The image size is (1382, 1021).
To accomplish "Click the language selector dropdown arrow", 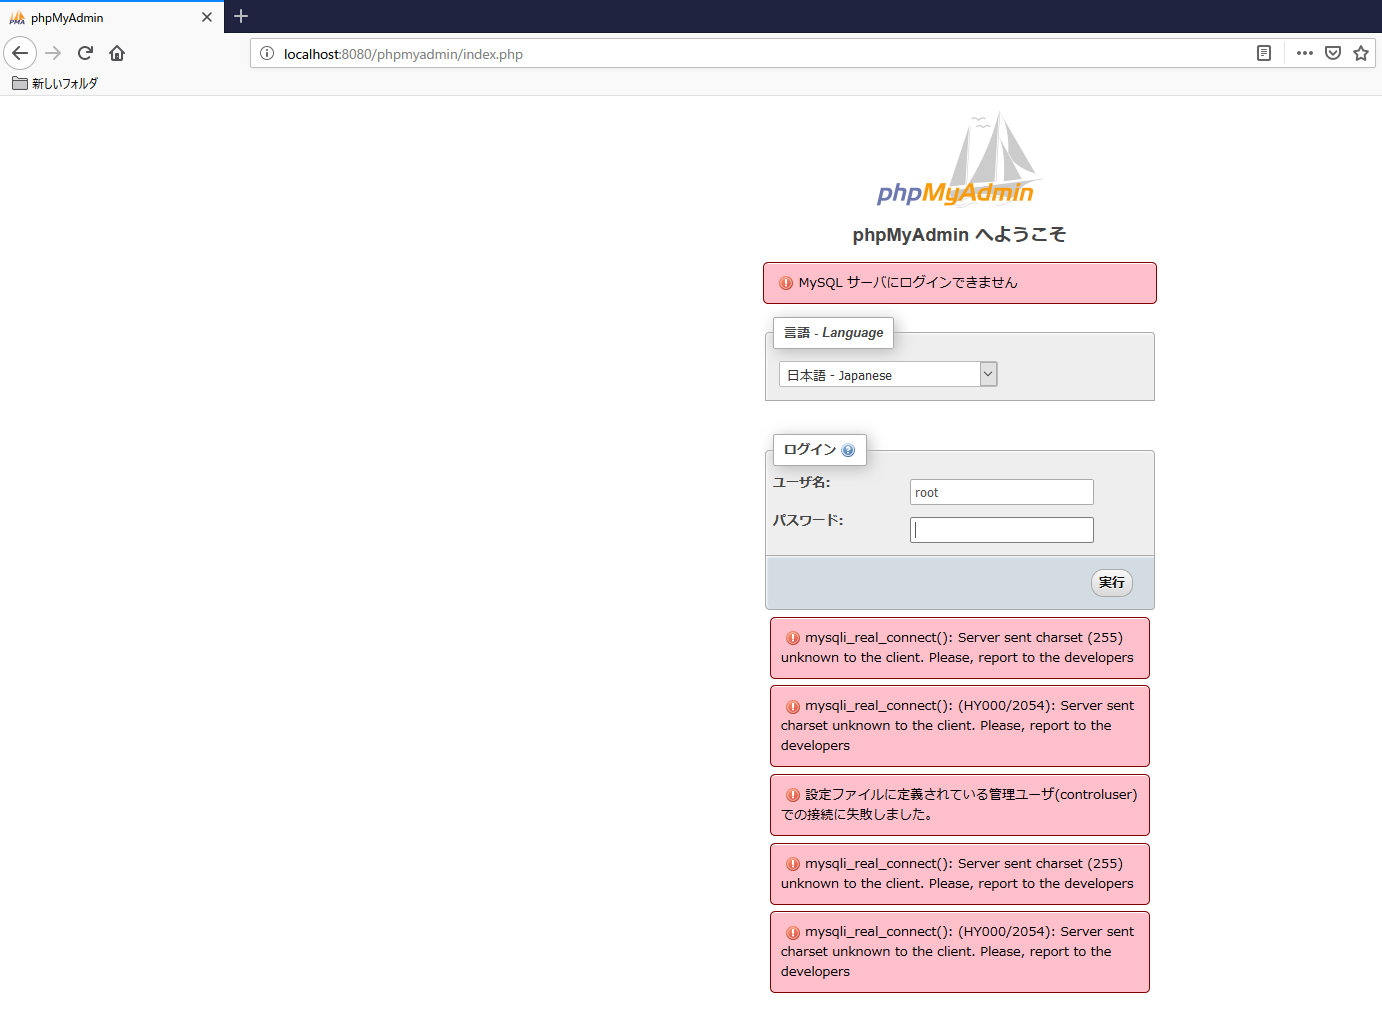I will point(987,374).
